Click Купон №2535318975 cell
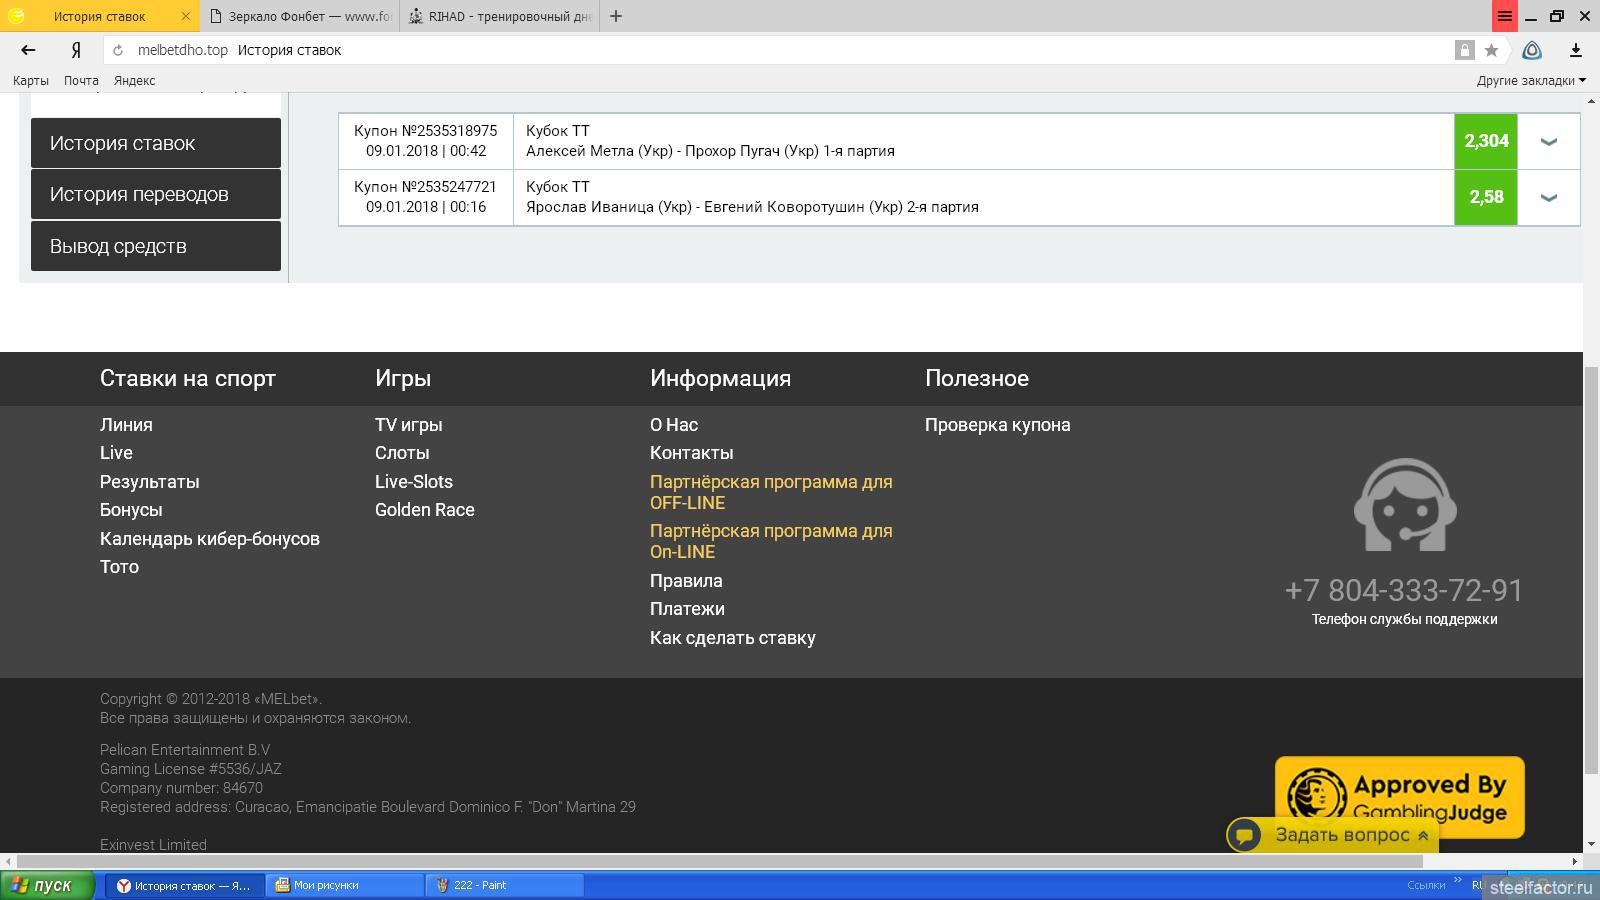The height and width of the screenshot is (900, 1600). click(x=426, y=141)
